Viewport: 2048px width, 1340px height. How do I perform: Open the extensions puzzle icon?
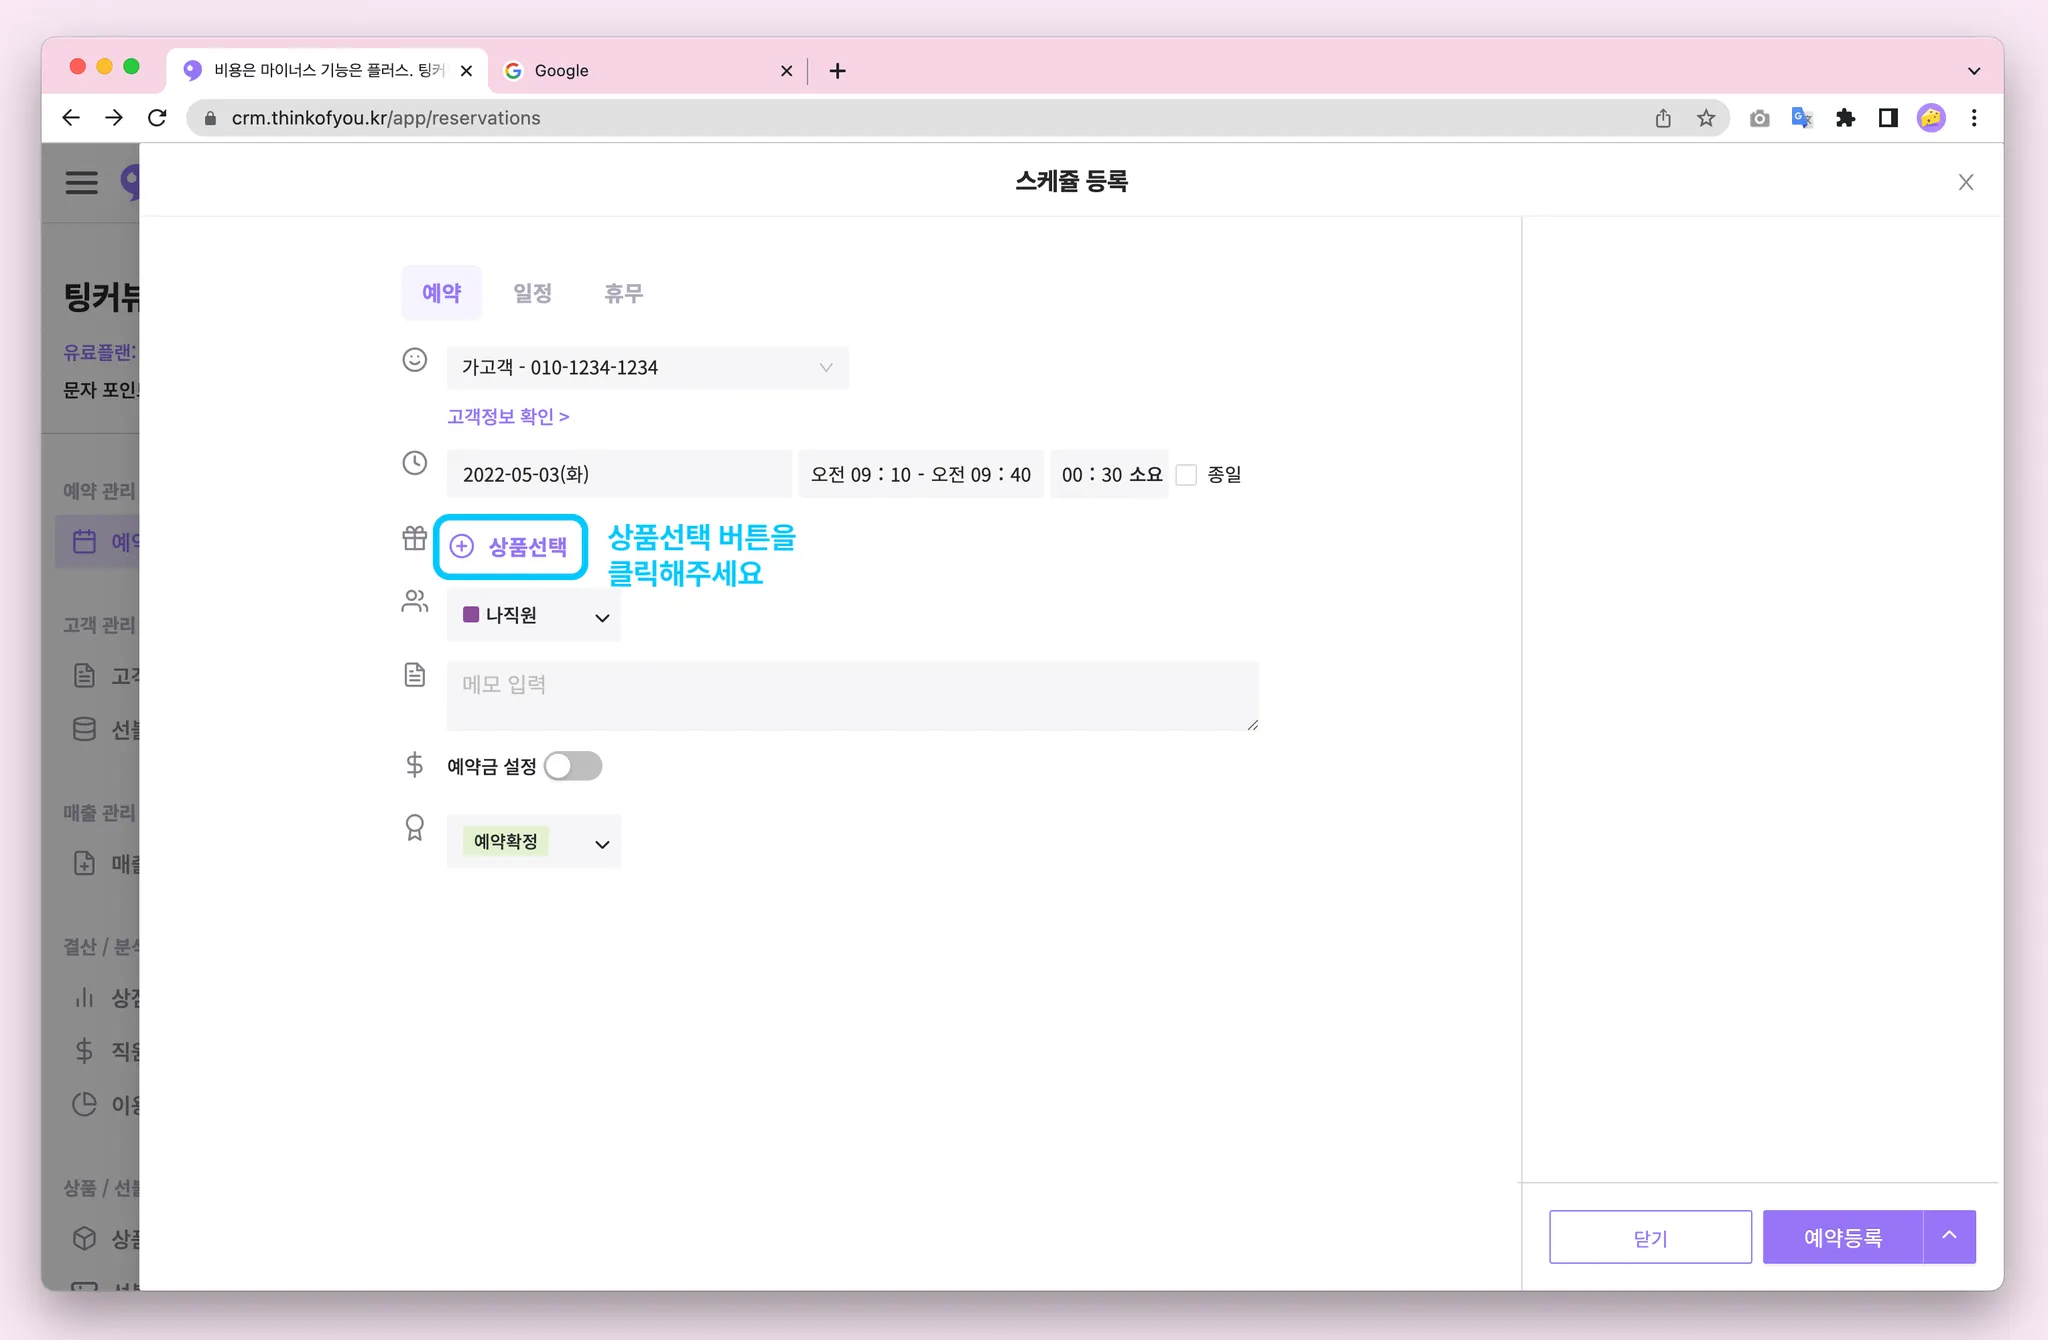click(x=1845, y=118)
